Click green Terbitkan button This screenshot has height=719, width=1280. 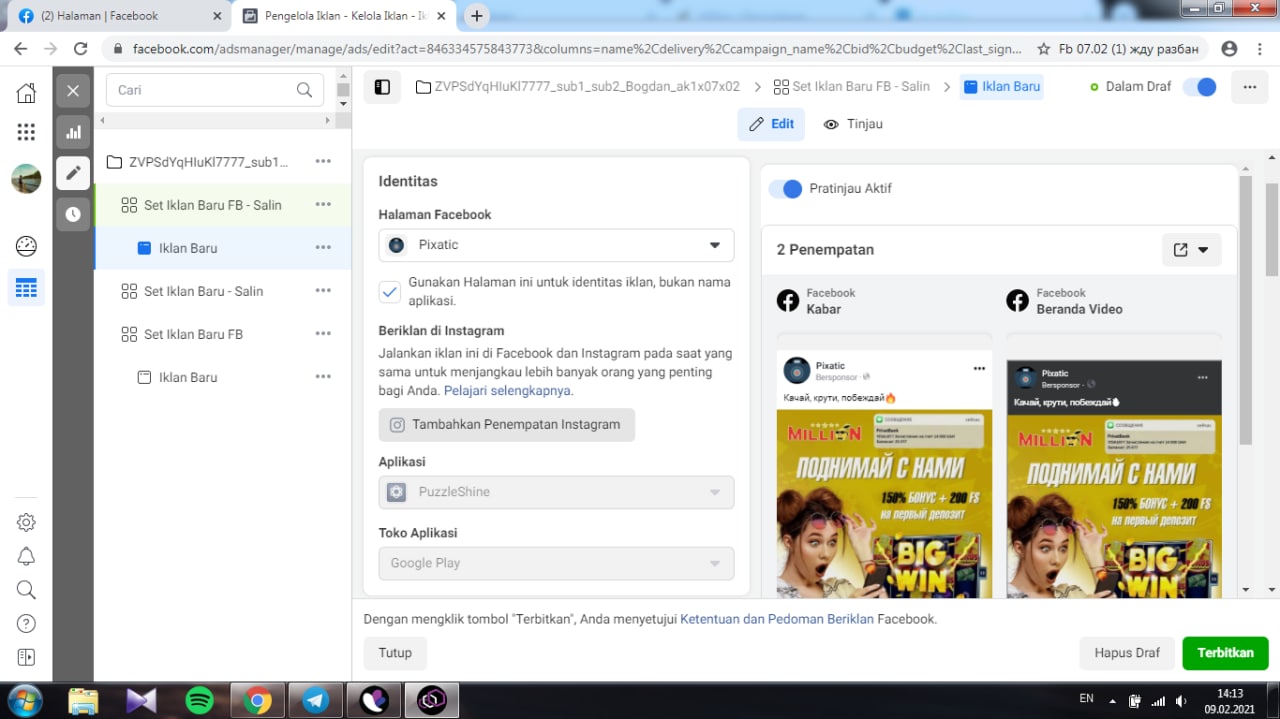1225,653
